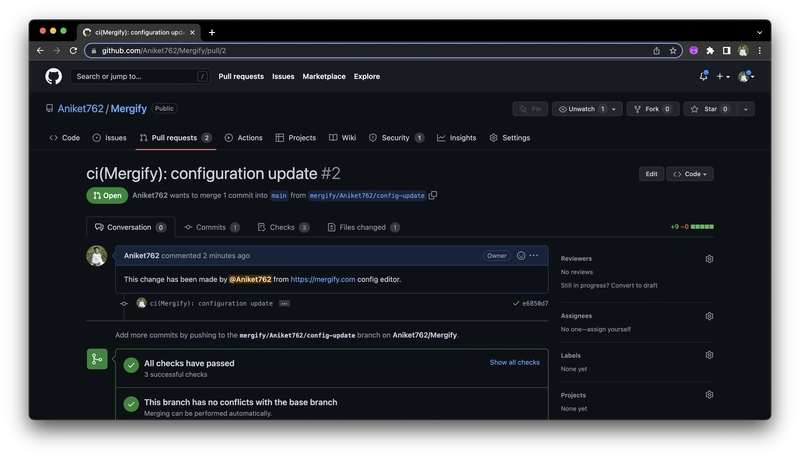Viewport: 800px width, 458px height.
Task: Open the Projects gear settings
Action: pyautogui.click(x=709, y=395)
